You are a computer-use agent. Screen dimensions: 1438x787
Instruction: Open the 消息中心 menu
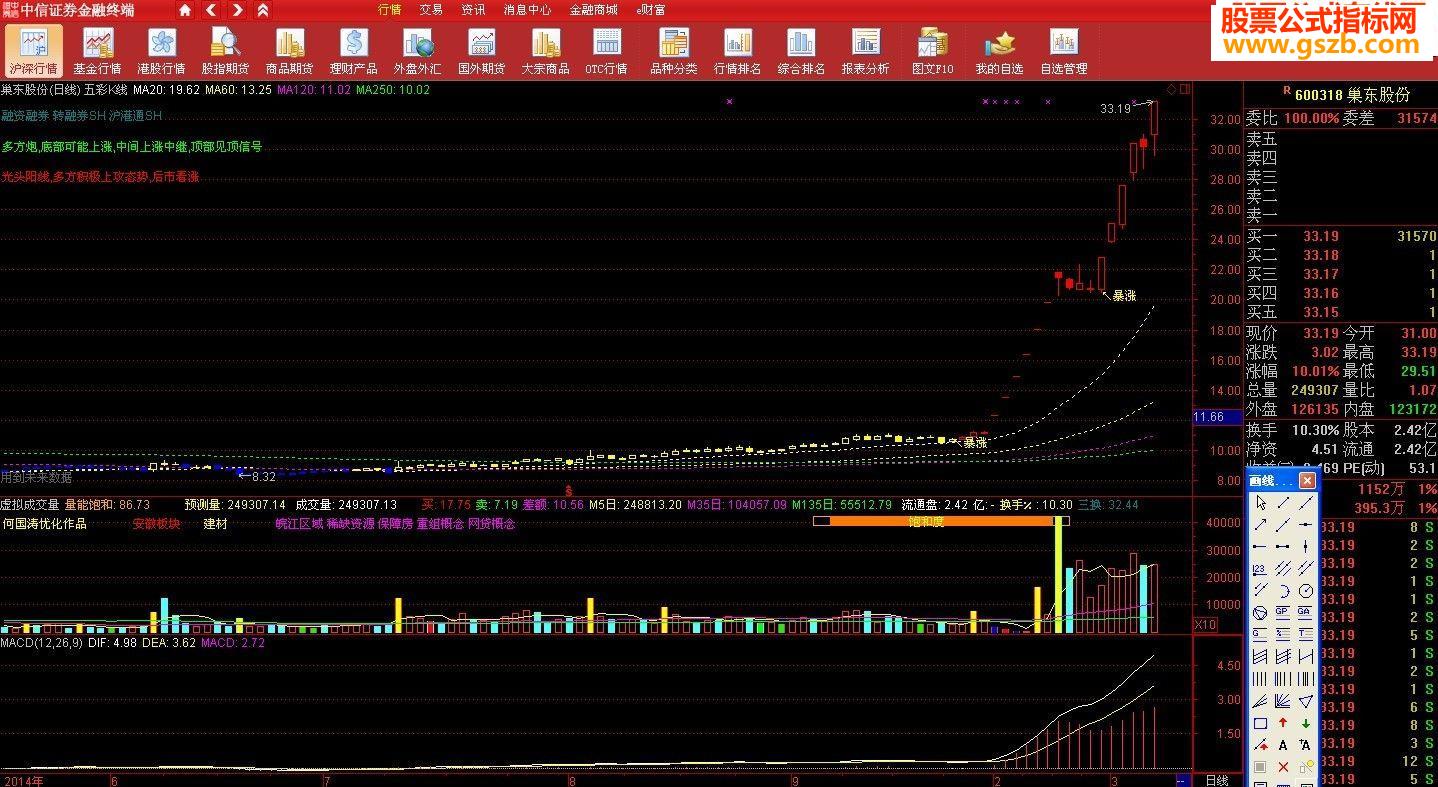pyautogui.click(x=527, y=10)
